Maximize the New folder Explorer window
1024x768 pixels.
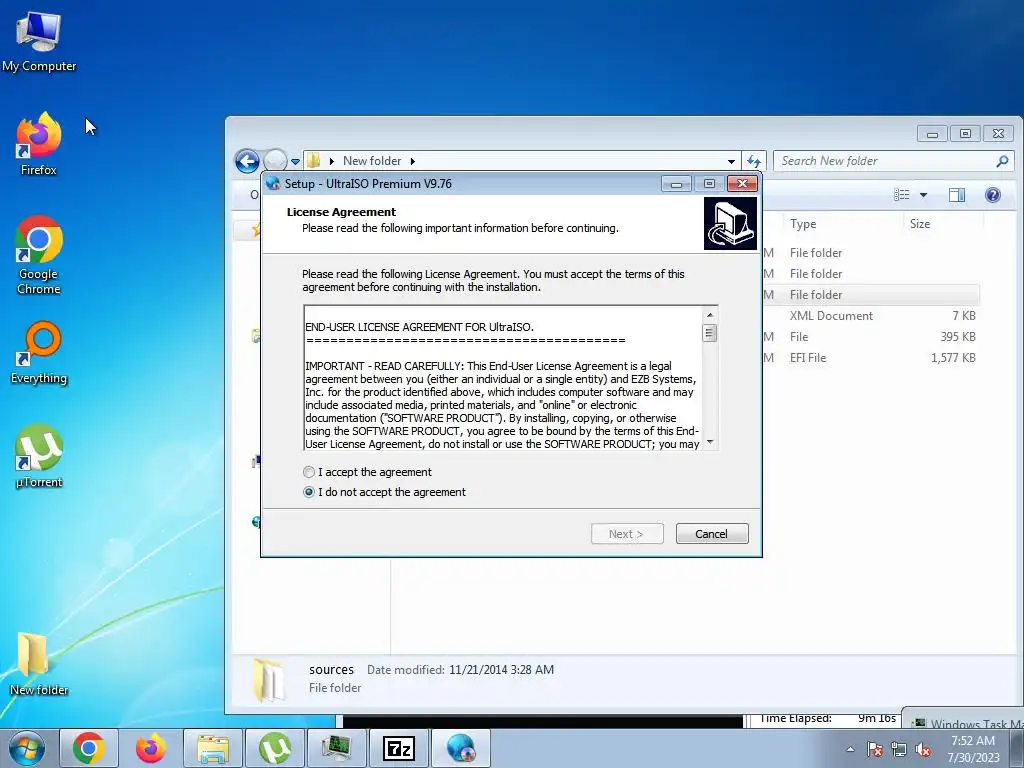click(x=965, y=134)
